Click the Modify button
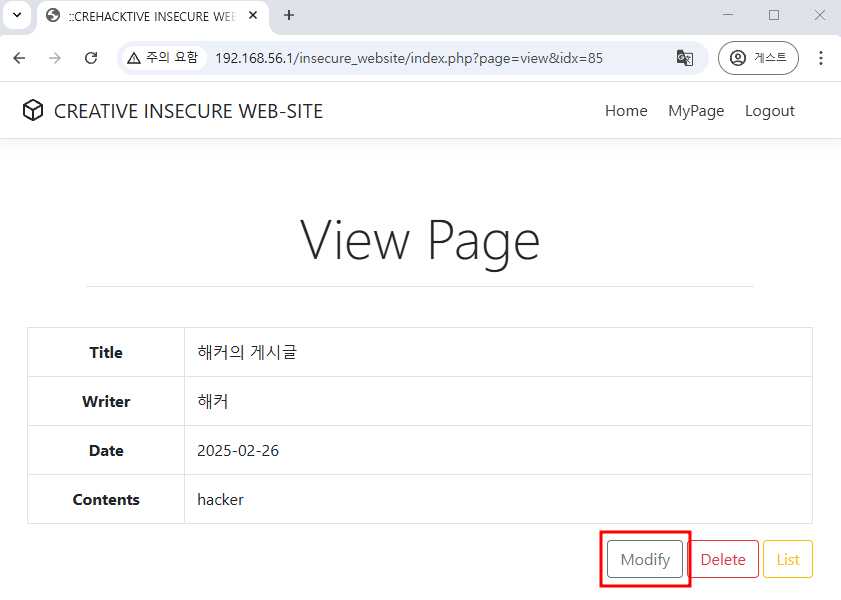The width and height of the screenshot is (841, 600). 645,559
